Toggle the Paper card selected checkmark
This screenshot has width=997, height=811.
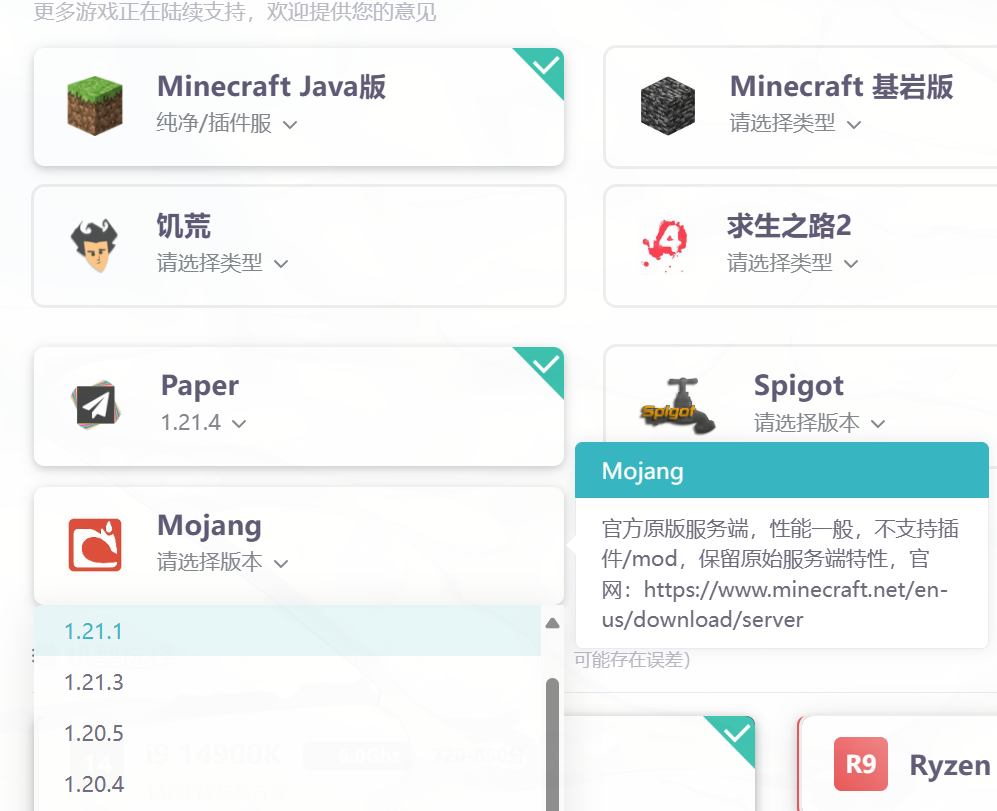tap(545, 366)
